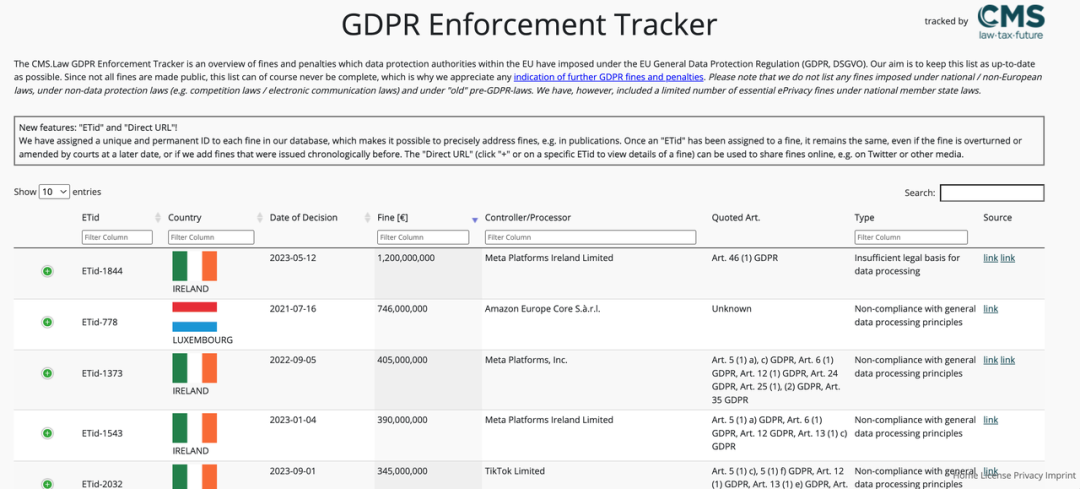The height and width of the screenshot is (489, 1080).
Task: Click the 746,000,000 fine amount cell
Action: [402, 309]
